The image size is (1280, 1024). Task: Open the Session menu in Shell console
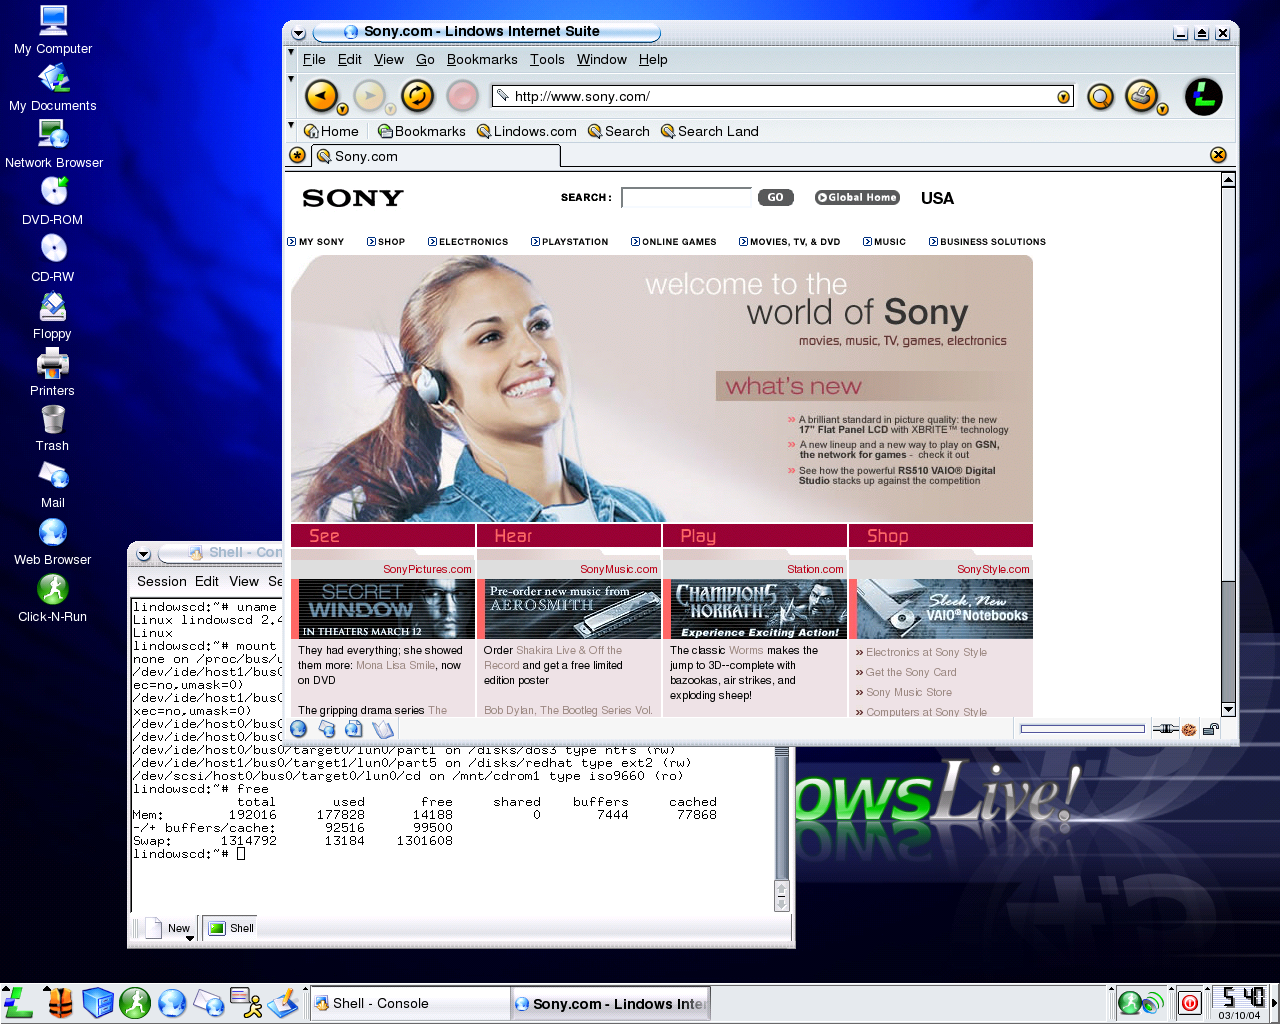(x=162, y=581)
